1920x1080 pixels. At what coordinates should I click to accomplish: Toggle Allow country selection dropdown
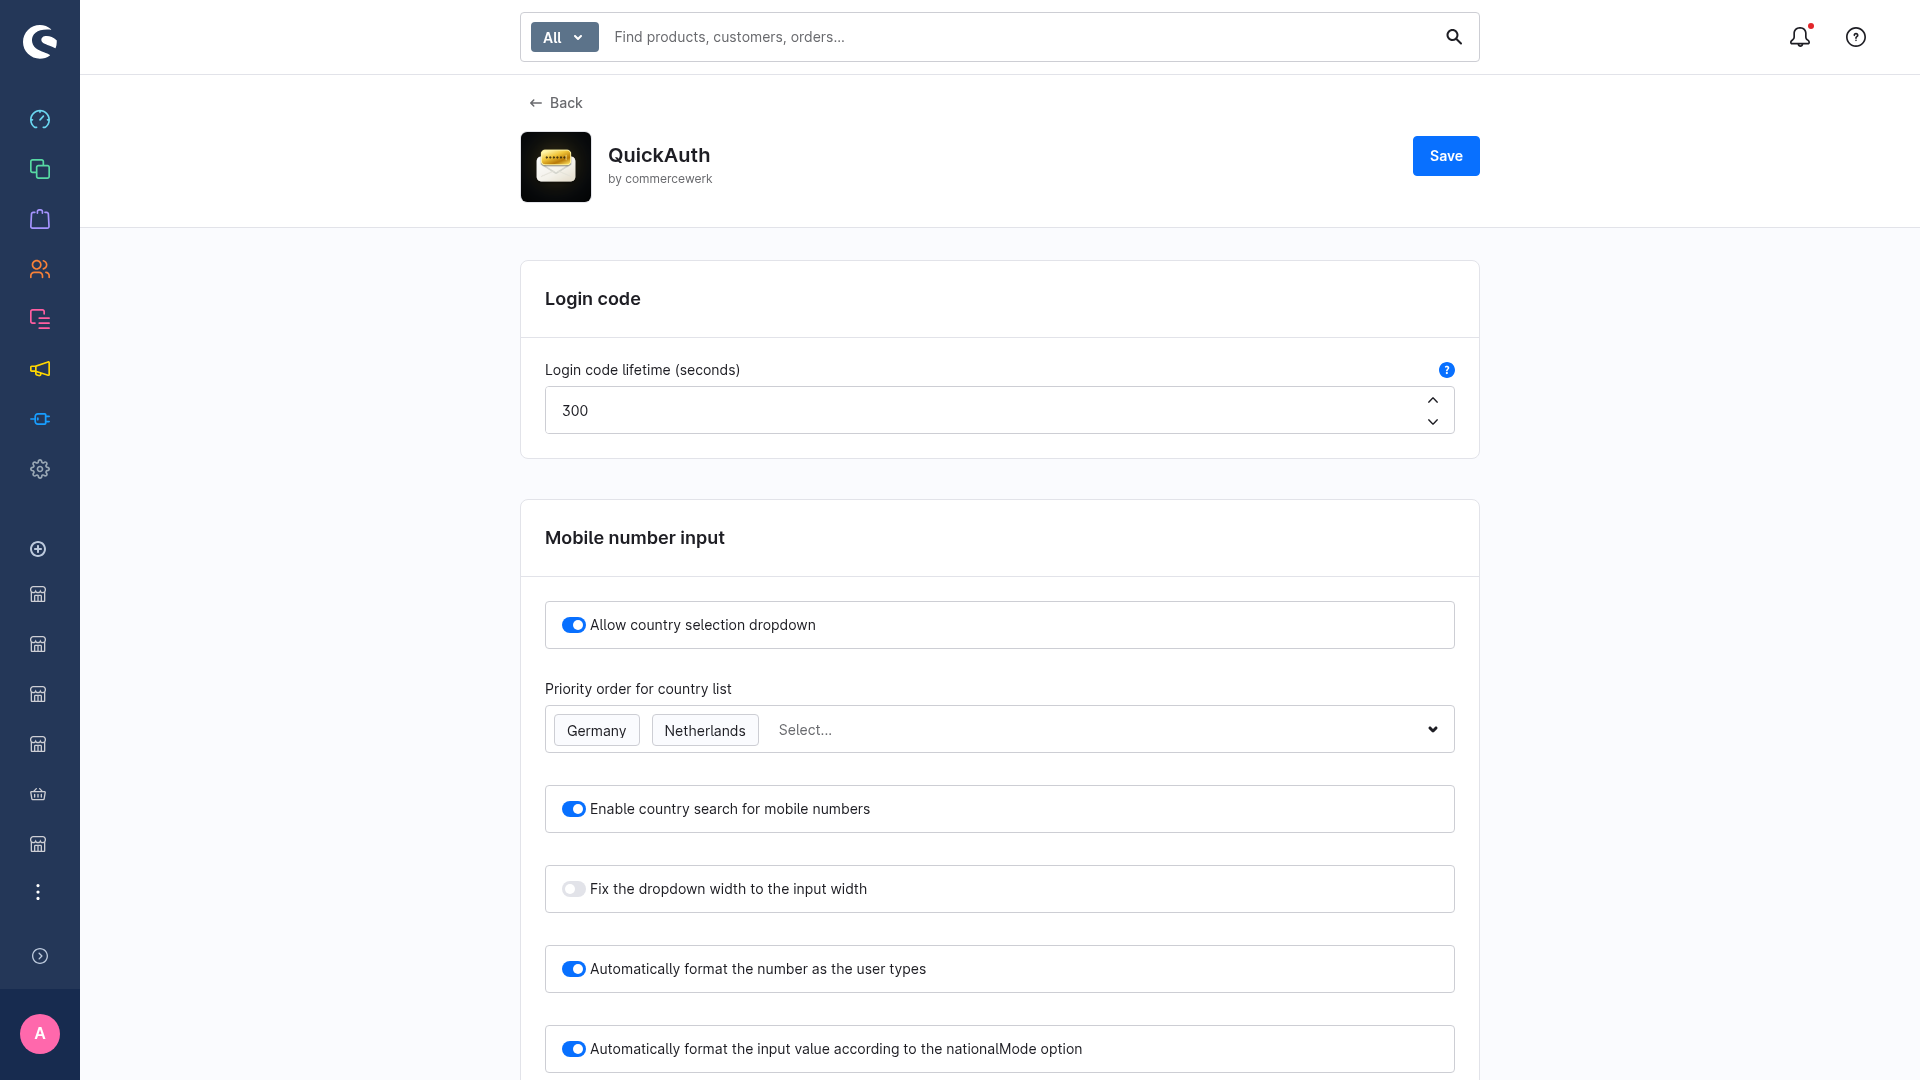[x=574, y=625]
